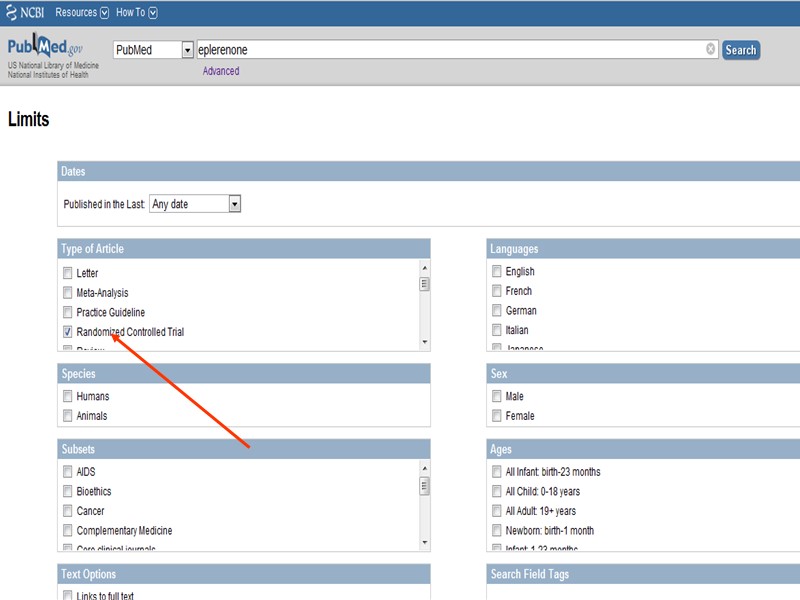Check All Child: 0-18 years
800x600 pixels.
click(496, 491)
